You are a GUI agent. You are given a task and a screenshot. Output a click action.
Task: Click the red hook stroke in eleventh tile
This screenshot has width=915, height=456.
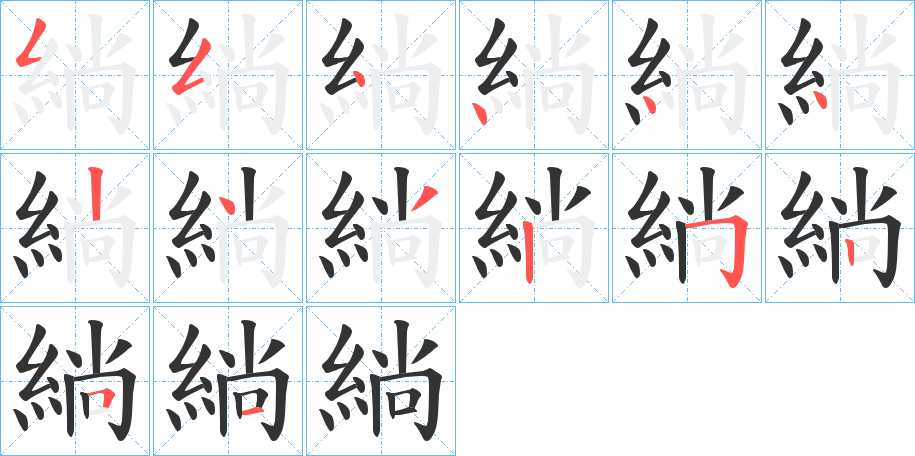click(719, 251)
